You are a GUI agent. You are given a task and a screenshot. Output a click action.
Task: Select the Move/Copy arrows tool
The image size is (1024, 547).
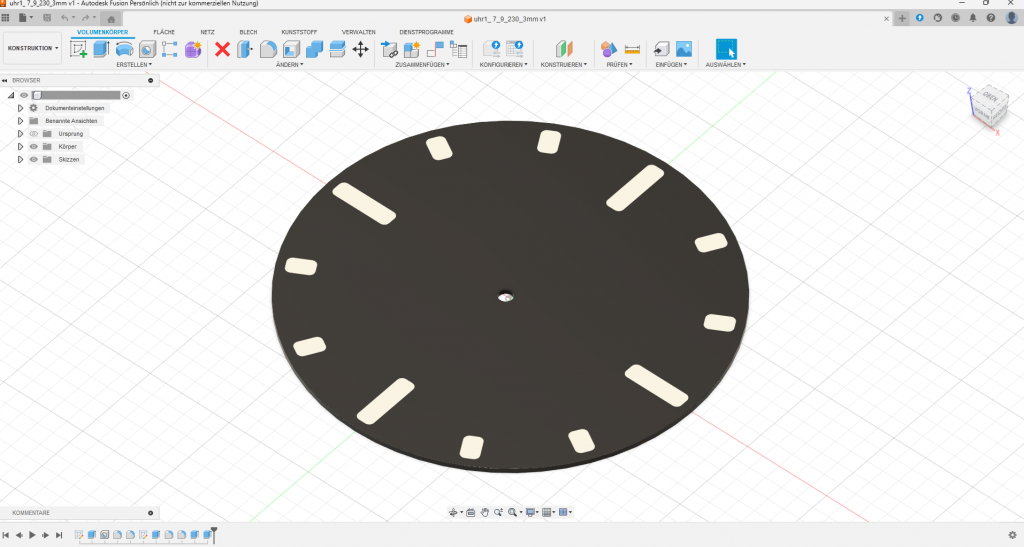pos(360,49)
